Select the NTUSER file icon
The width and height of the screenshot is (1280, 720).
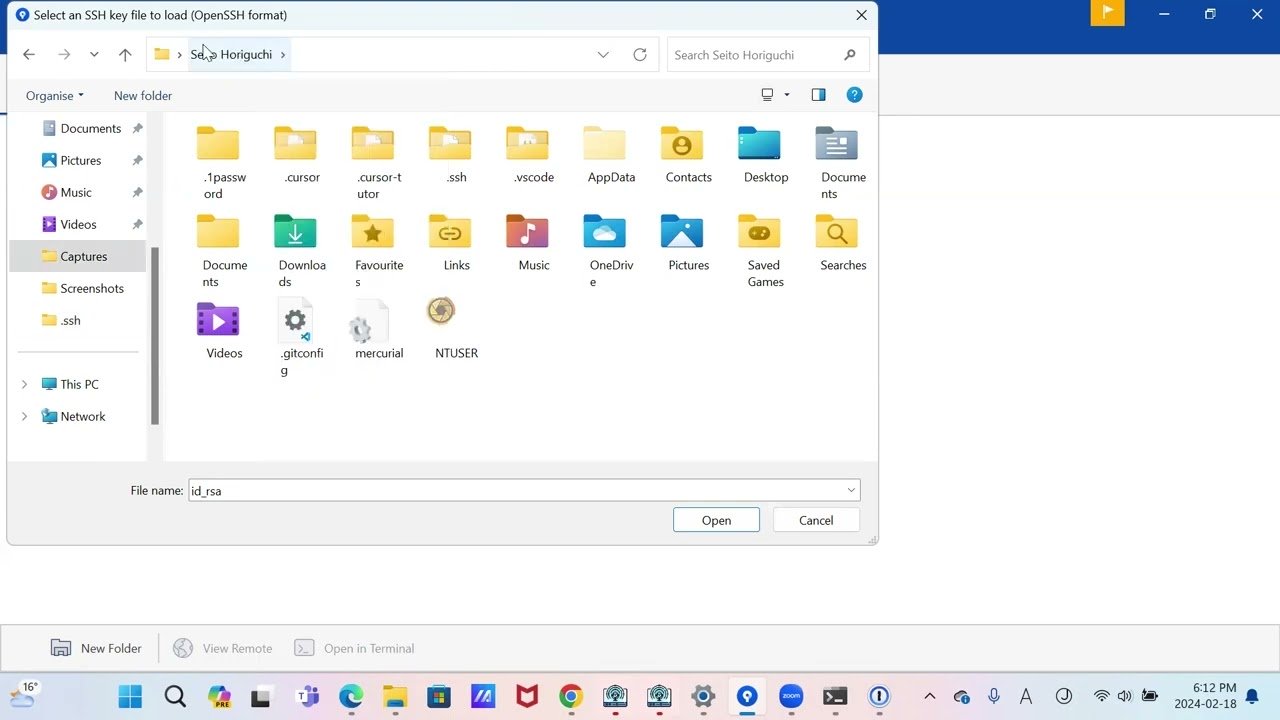[441, 312]
